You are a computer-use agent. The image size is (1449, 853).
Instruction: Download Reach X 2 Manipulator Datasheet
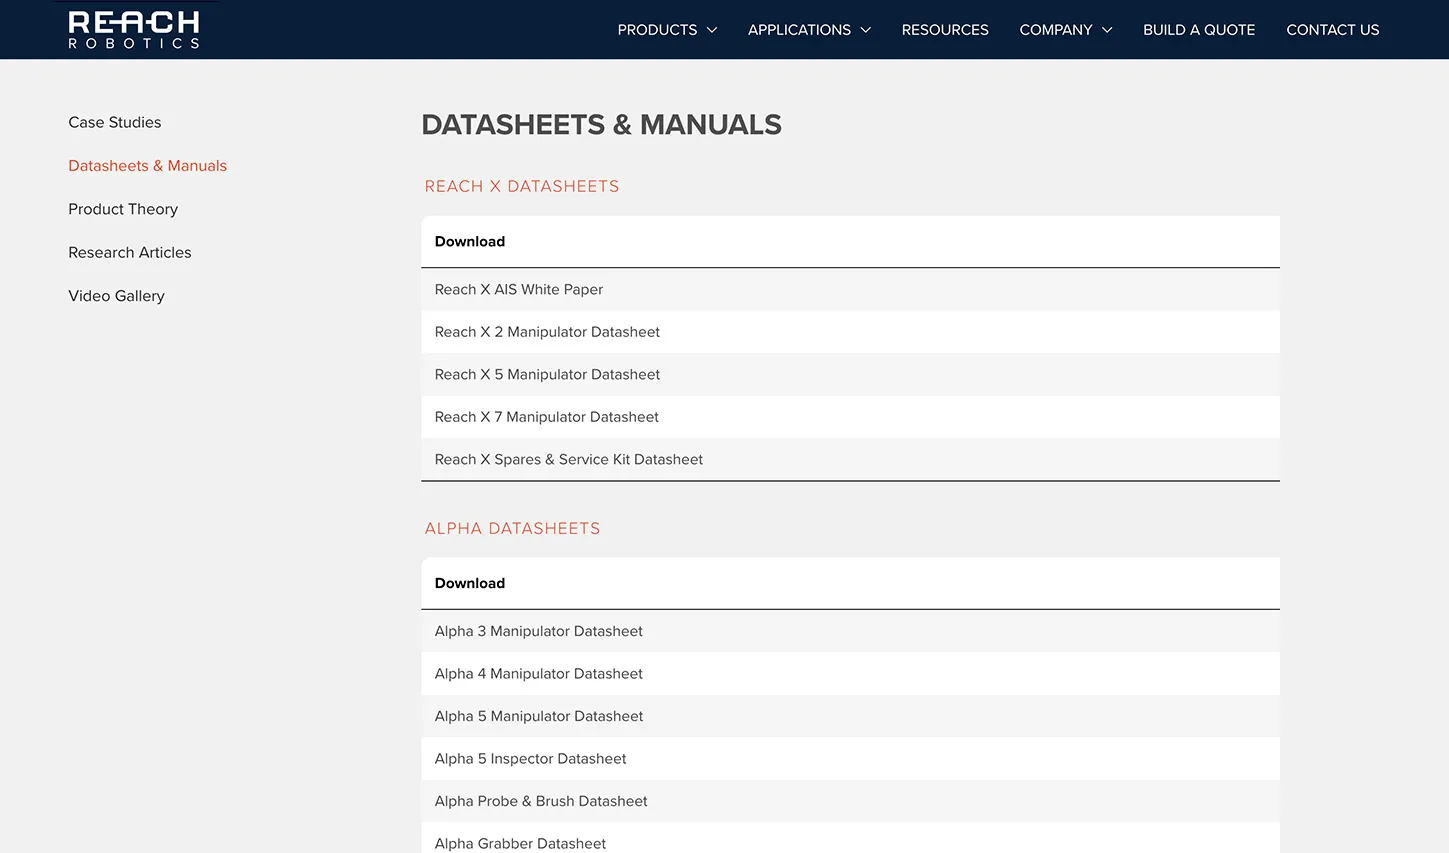pyautogui.click(x=547, y=332)
